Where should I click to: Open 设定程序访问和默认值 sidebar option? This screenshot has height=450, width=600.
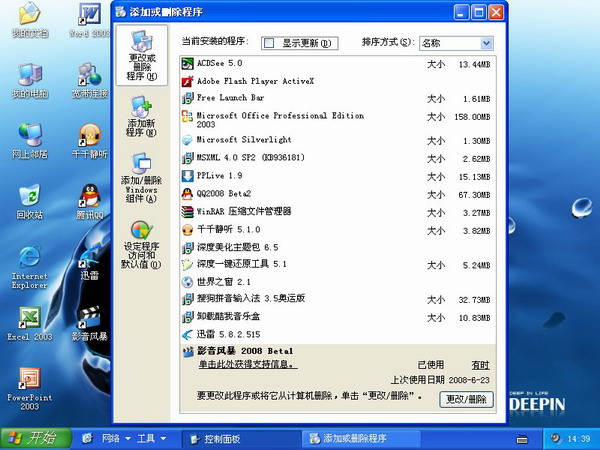click(x=142, y=245)
